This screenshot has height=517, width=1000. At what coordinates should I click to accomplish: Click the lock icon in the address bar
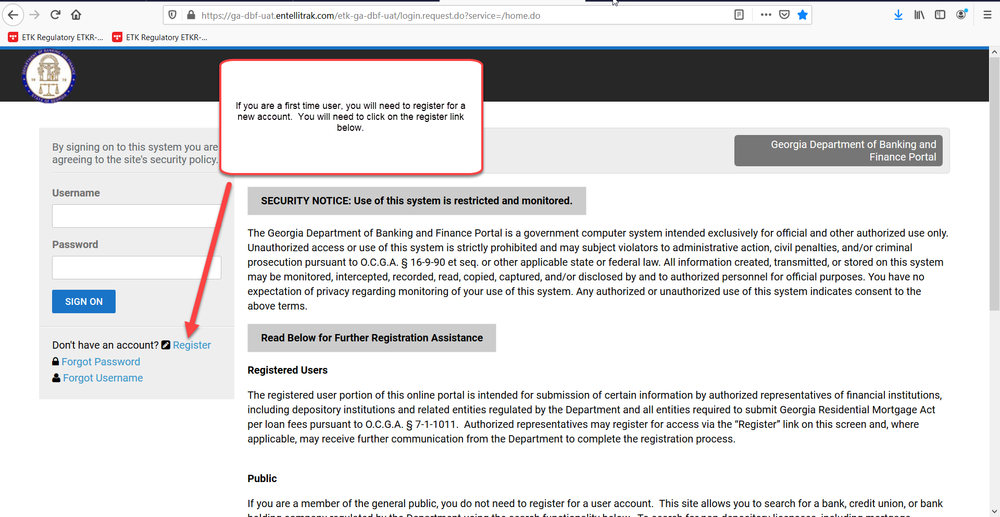click(x=190, y=16)
